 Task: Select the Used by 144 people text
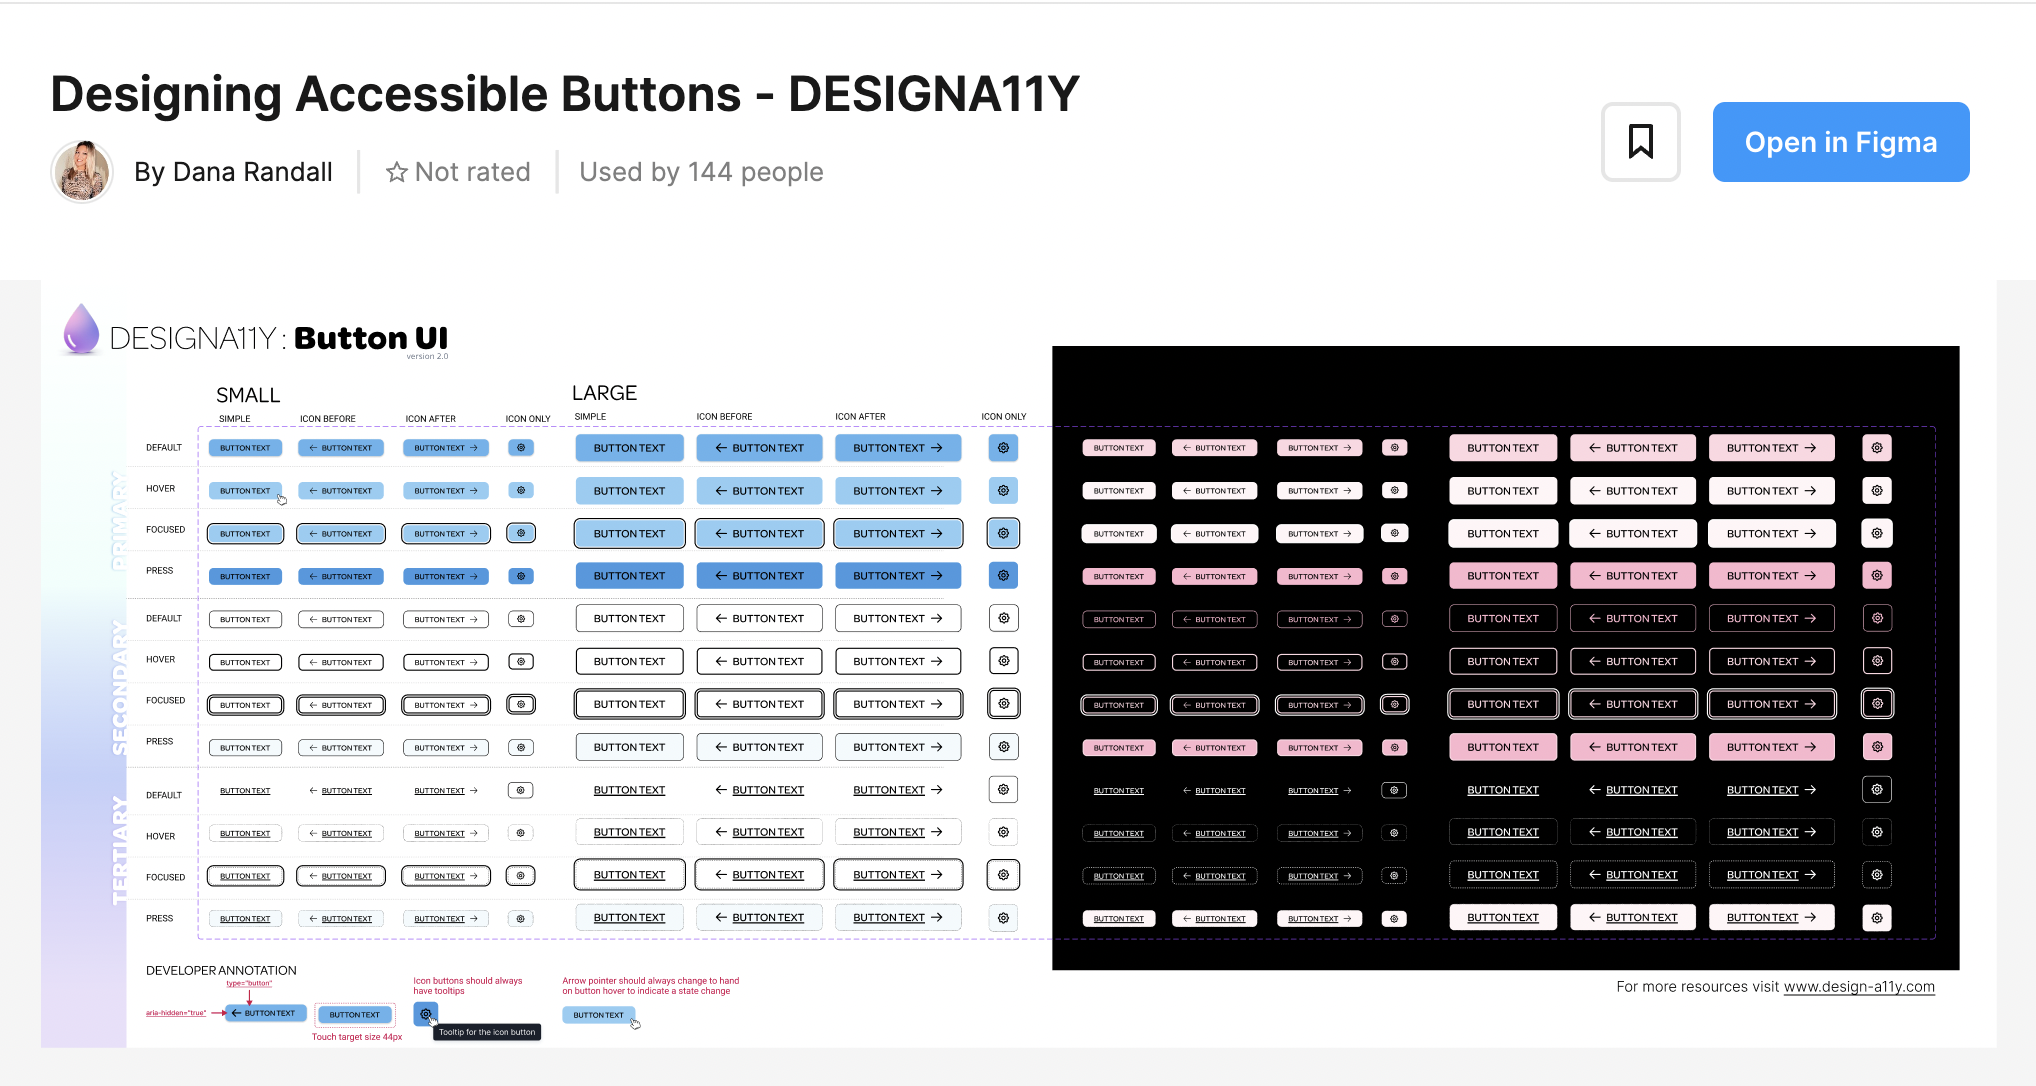(x=701, y=172)
